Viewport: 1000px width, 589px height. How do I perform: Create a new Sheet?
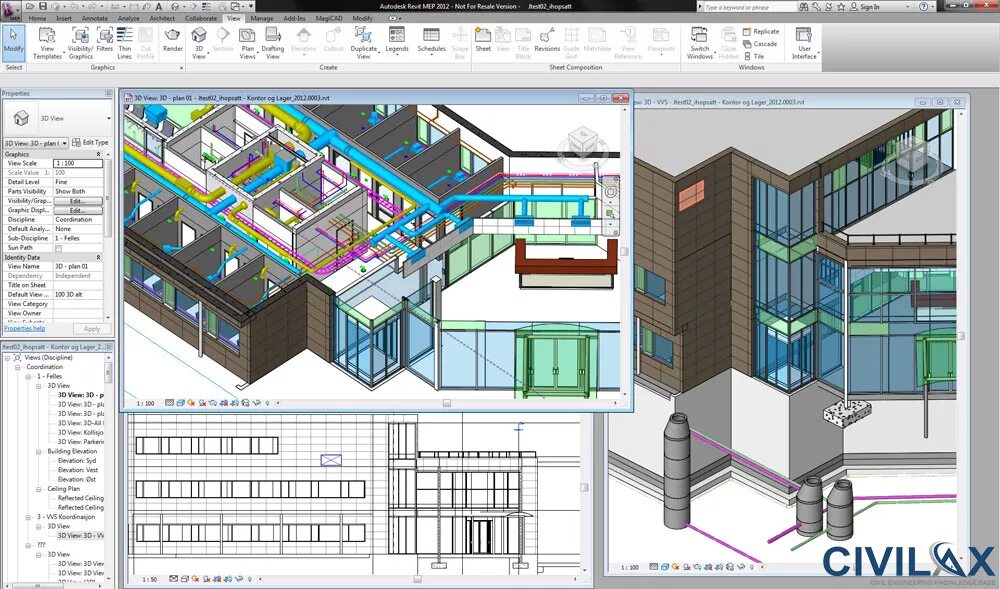[483, 40]
